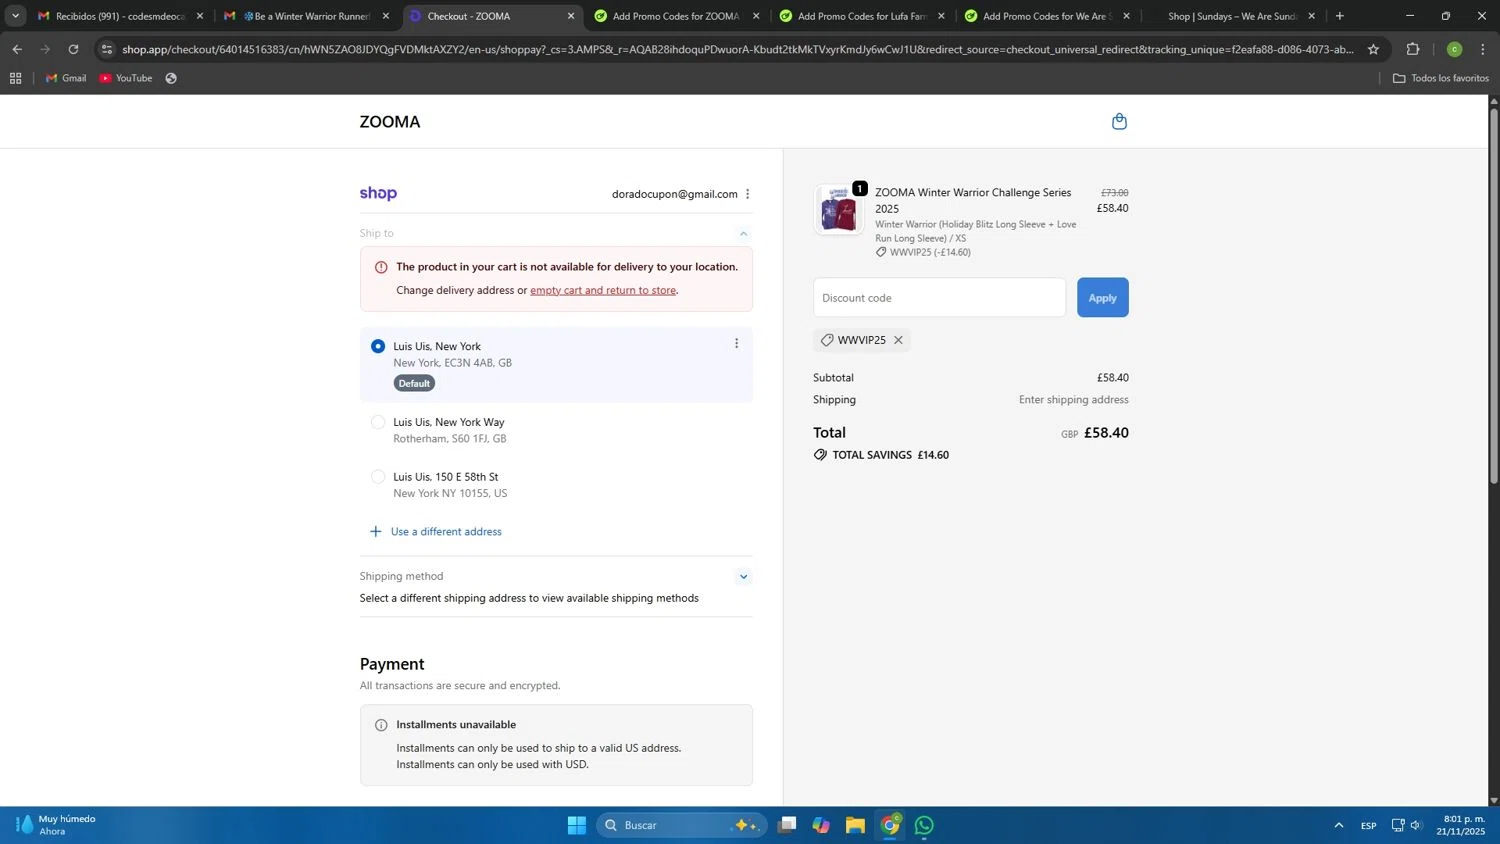Viewport: 1500px width, 844px height.
Task: Remove the WWVIP25 discount code
Action: [x=898, y=340]
